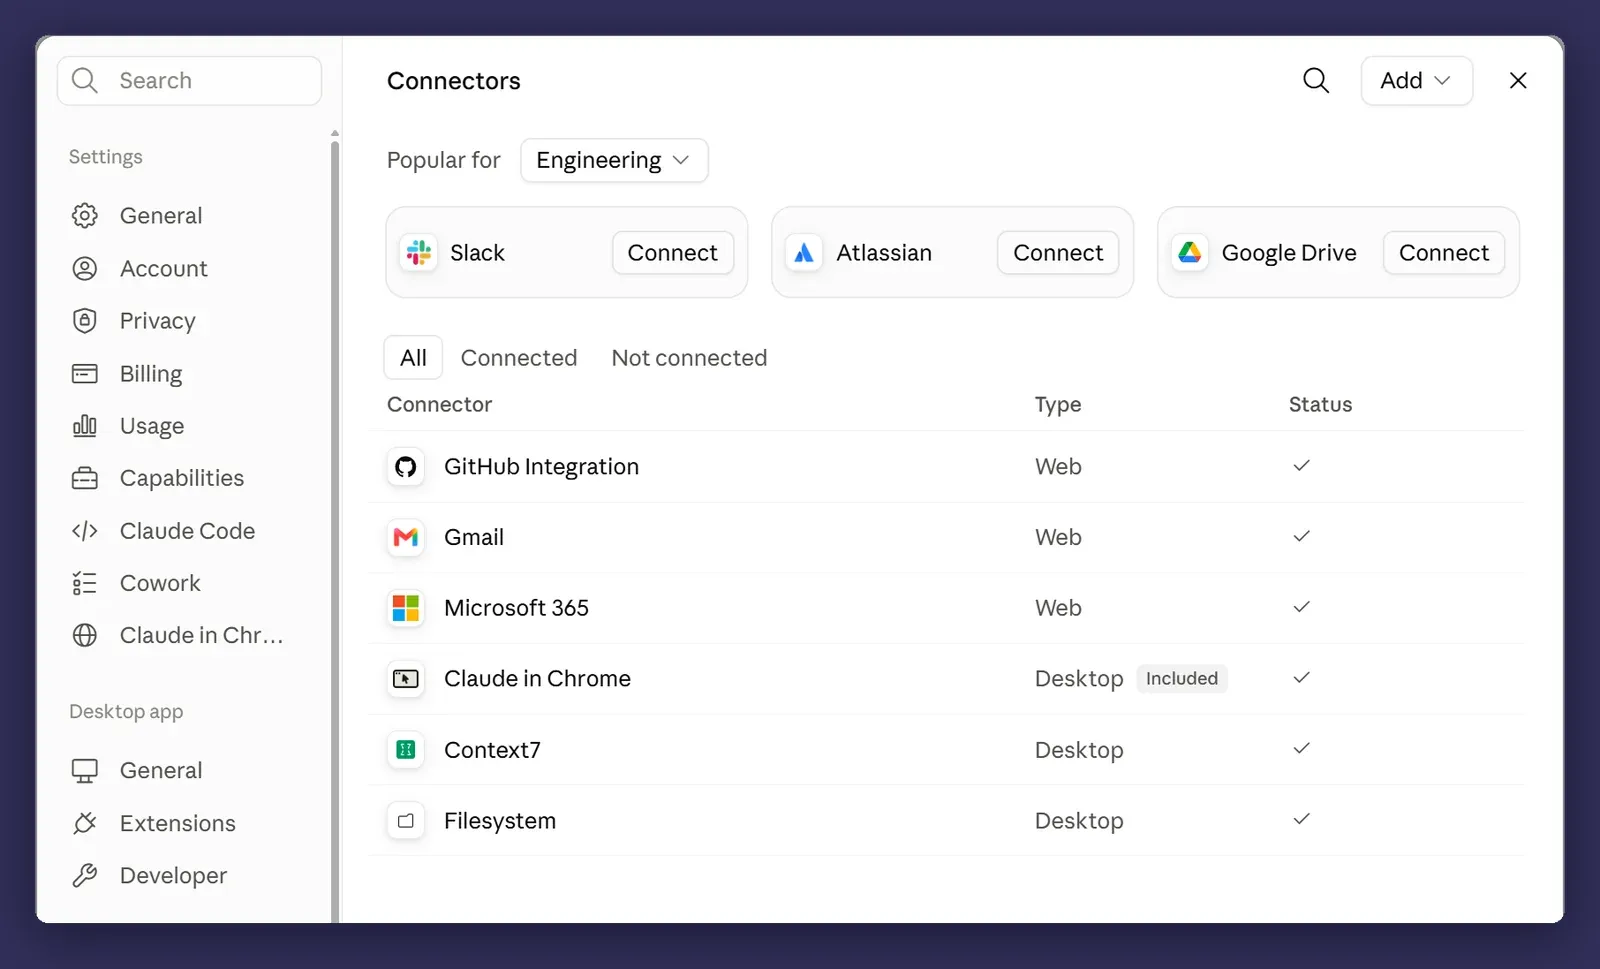Click the Gmail logo icon

pos(406,538)
